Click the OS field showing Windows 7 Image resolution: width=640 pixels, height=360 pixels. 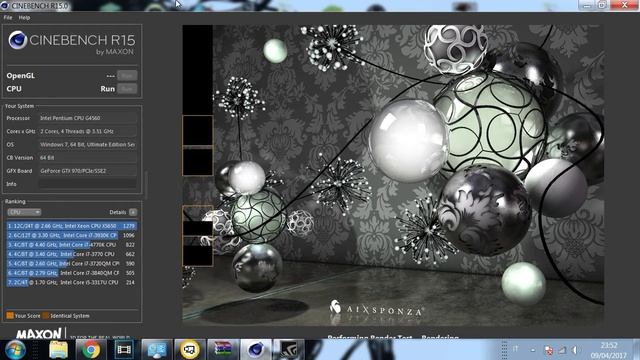click(87, 144)
